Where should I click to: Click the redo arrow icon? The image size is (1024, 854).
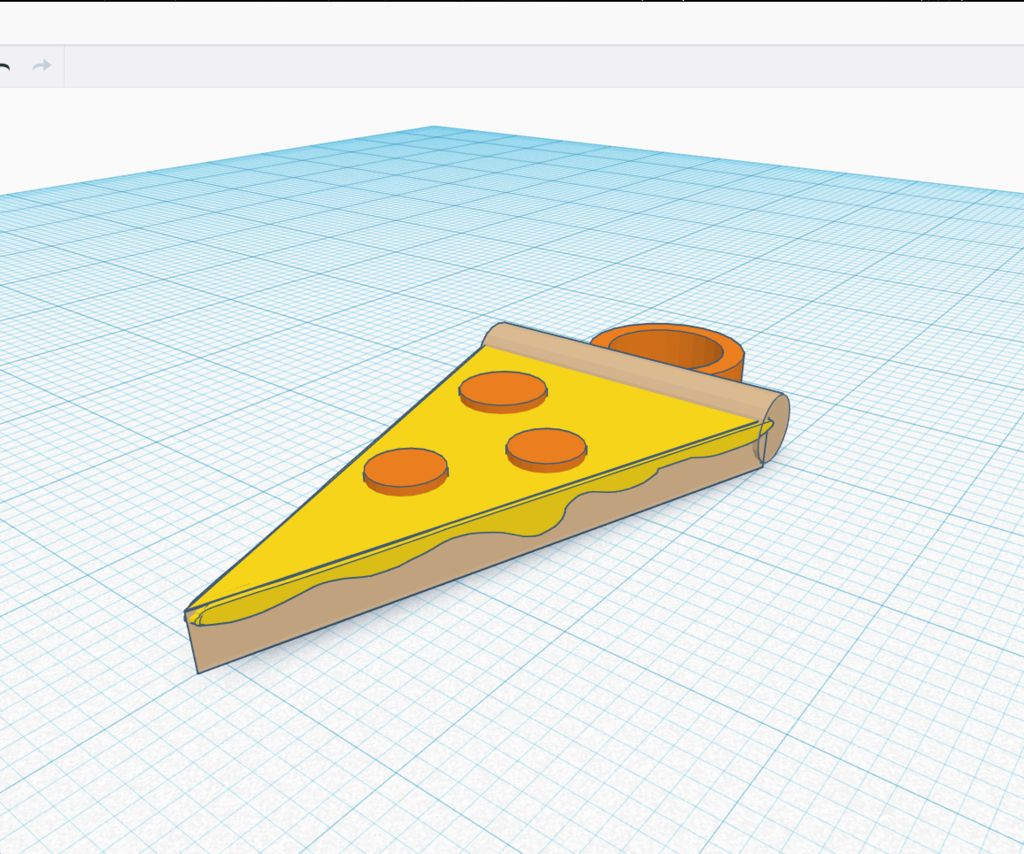[40, 65]
